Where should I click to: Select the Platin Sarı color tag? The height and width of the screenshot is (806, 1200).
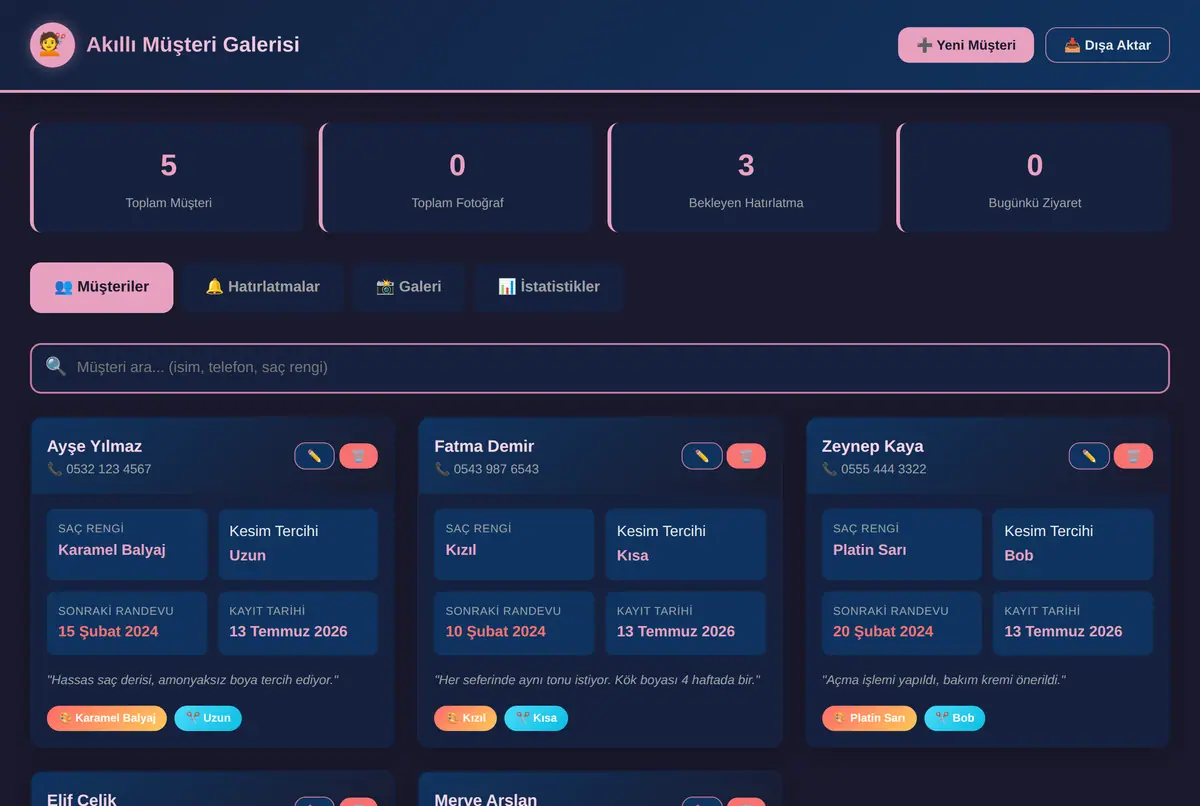[869, 718]
